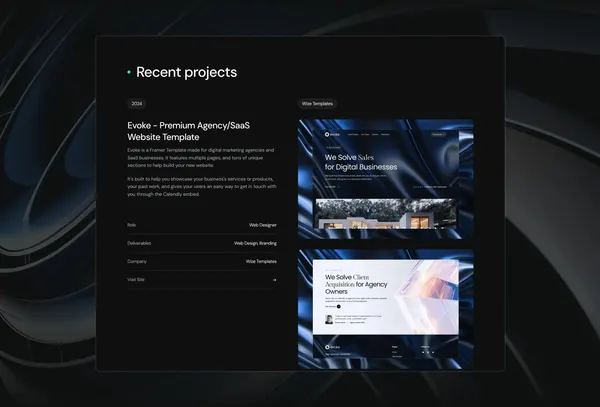Open the Visit Site link

point(202,280)
